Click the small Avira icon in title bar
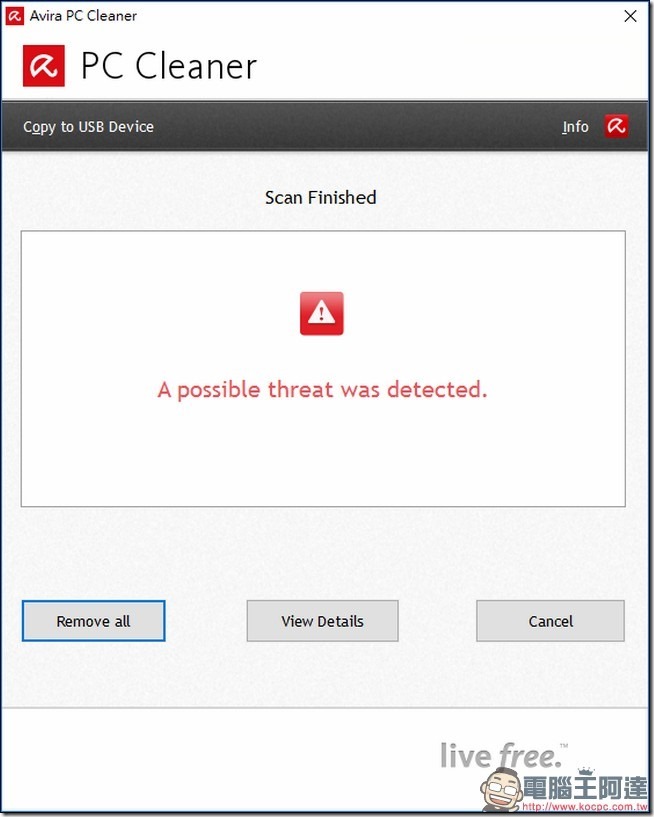 (x=15, y=16)
